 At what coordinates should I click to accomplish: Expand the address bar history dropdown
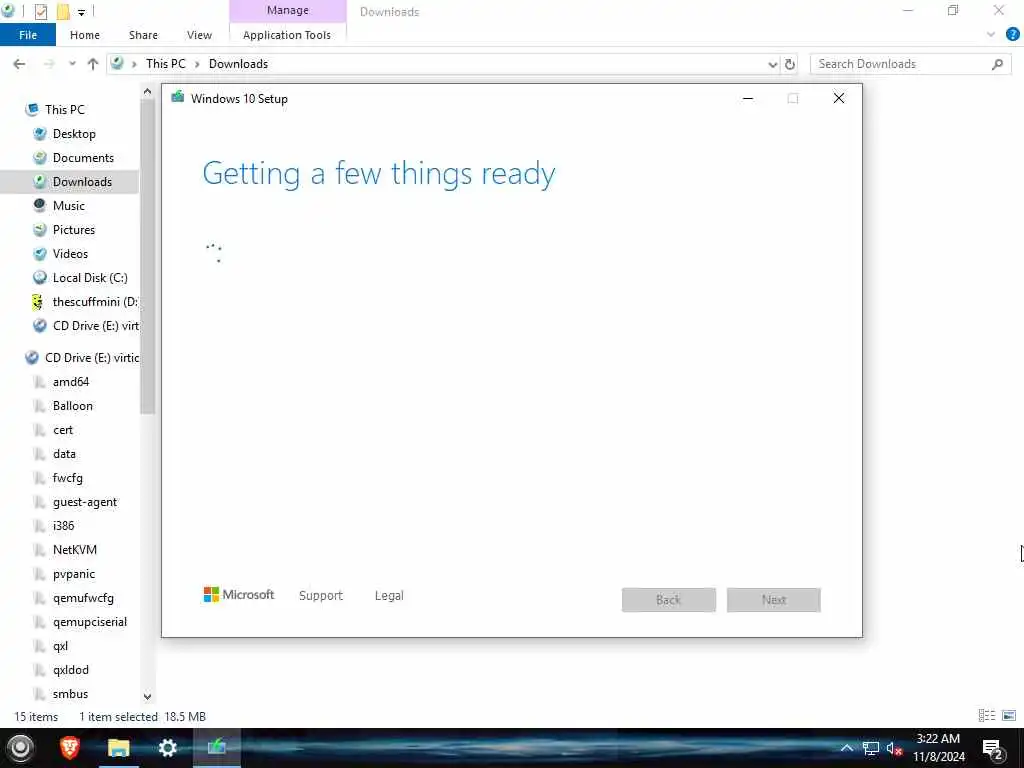point(773,64)
